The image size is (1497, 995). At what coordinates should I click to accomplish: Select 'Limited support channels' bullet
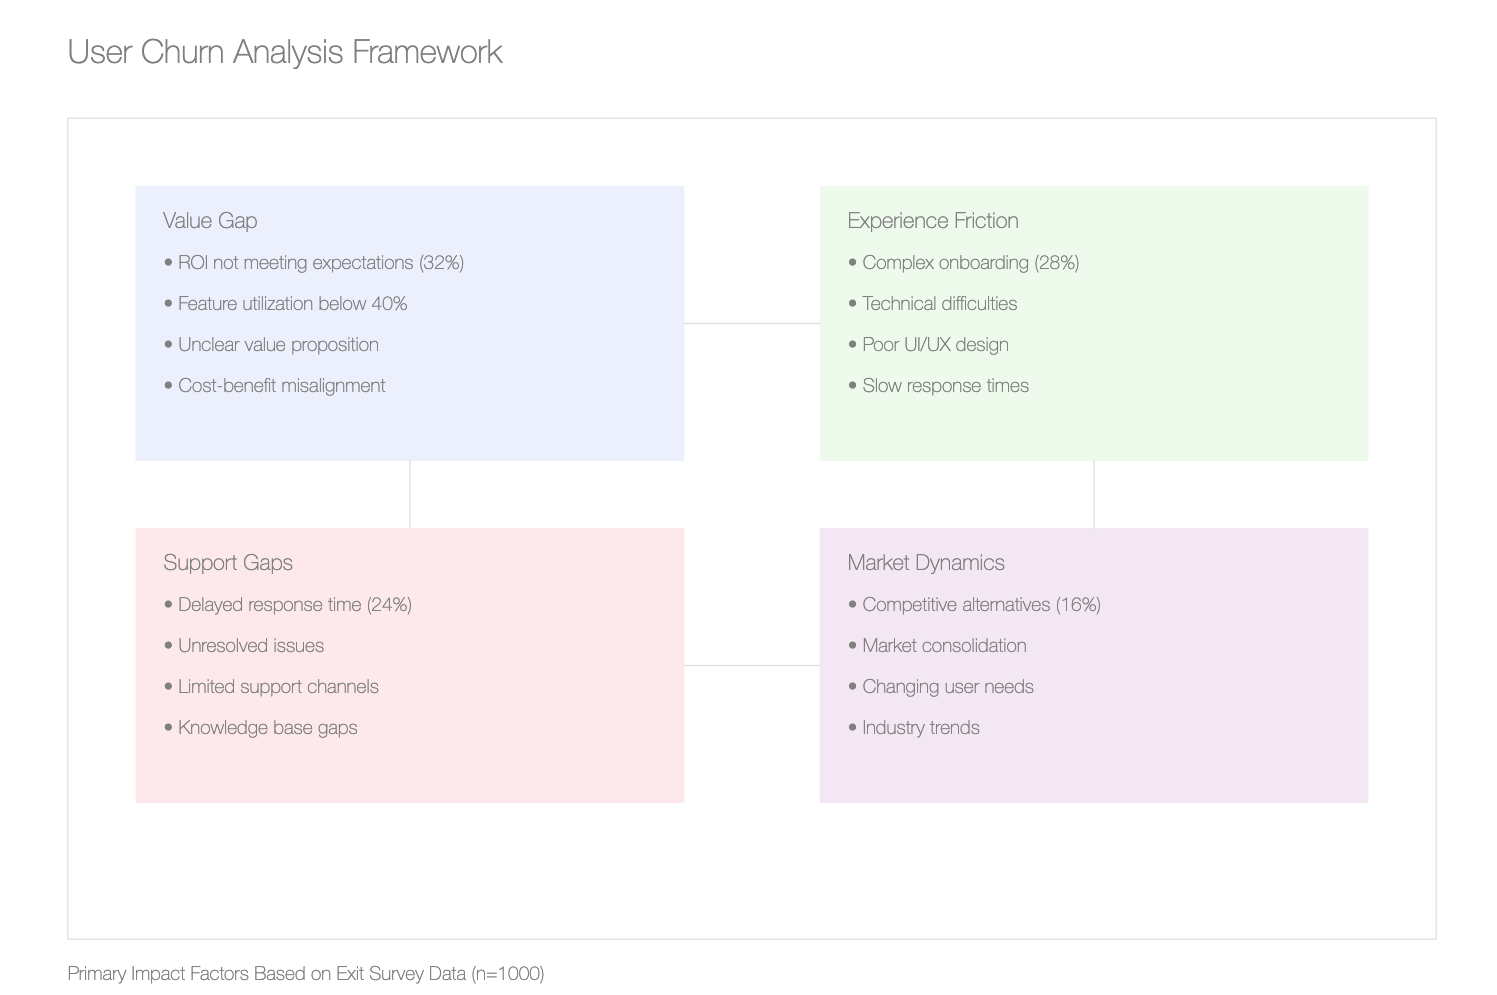pyautogui.click(x=271, y=687)
